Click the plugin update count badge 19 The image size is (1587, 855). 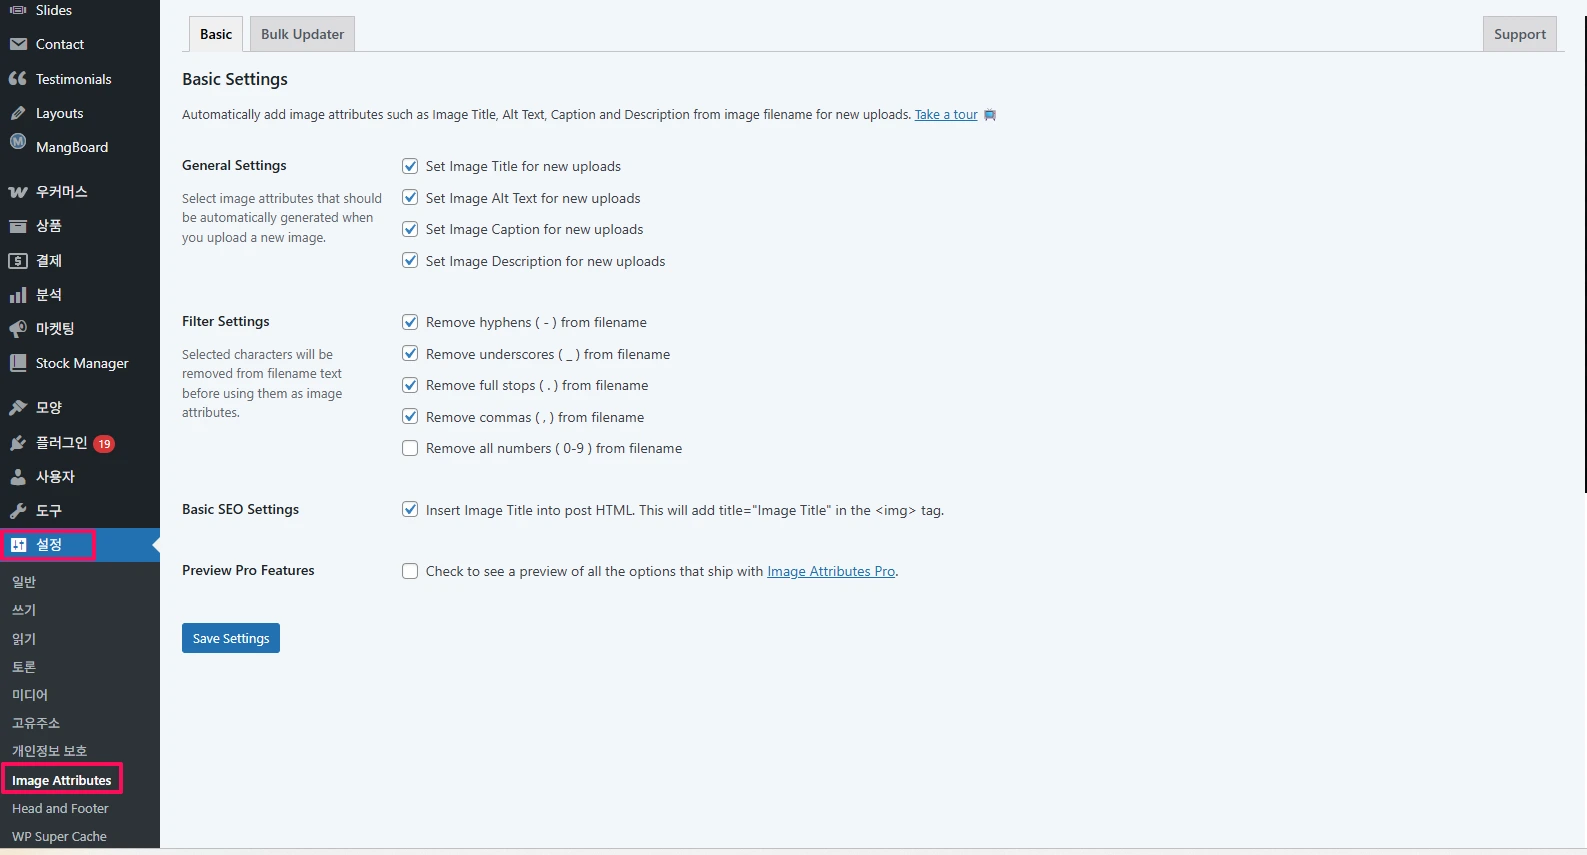tap(104, 444)
